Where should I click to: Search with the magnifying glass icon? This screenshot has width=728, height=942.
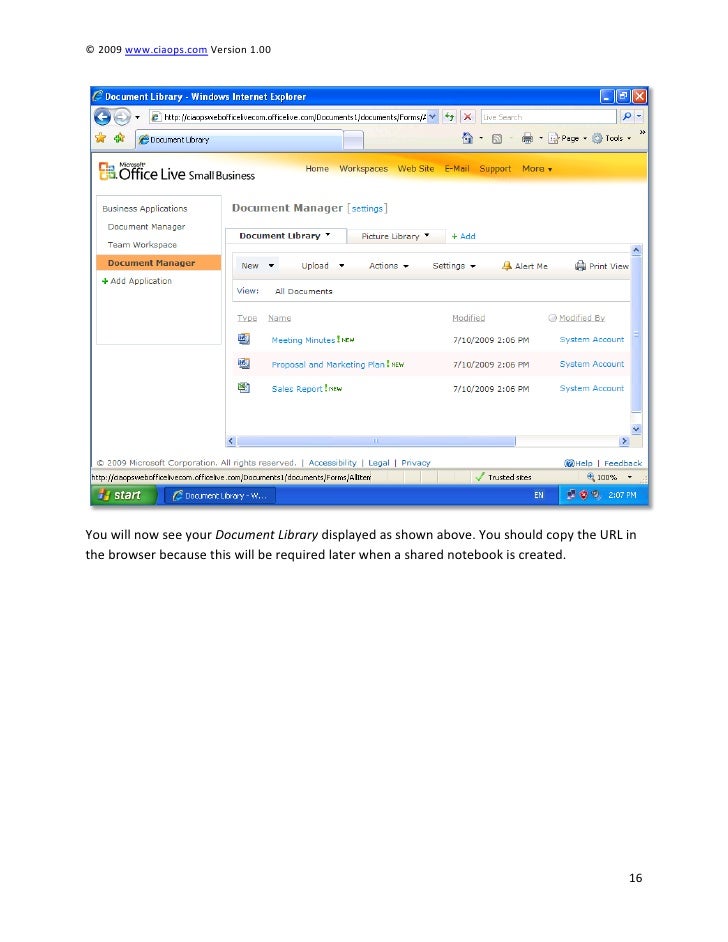point(626,117)
